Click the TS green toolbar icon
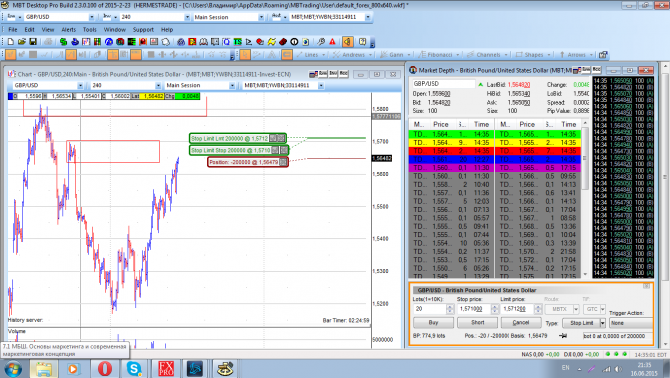 tap(238, 42)
